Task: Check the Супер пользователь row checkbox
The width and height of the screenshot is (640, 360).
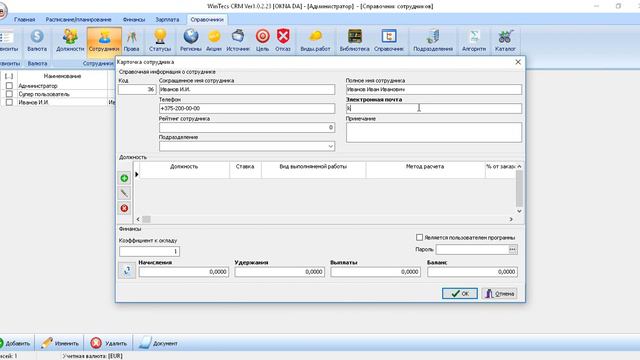Action: (x=9, y=94)
